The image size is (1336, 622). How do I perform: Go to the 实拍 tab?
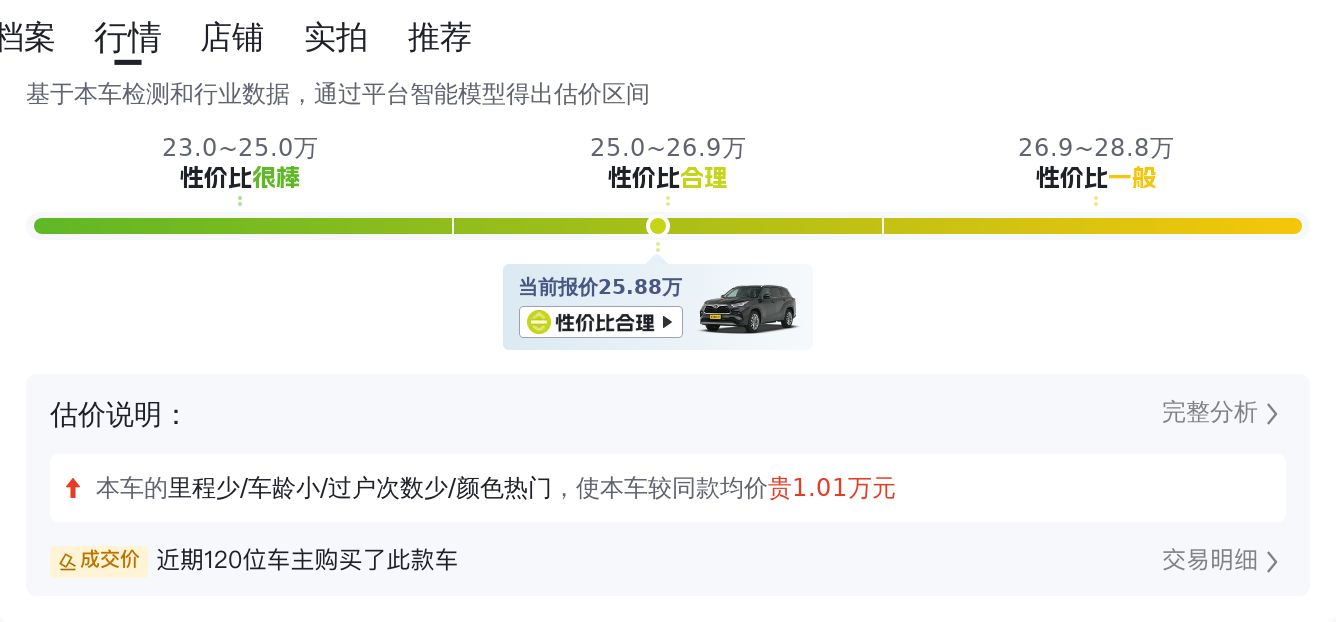tap(336, 38)
